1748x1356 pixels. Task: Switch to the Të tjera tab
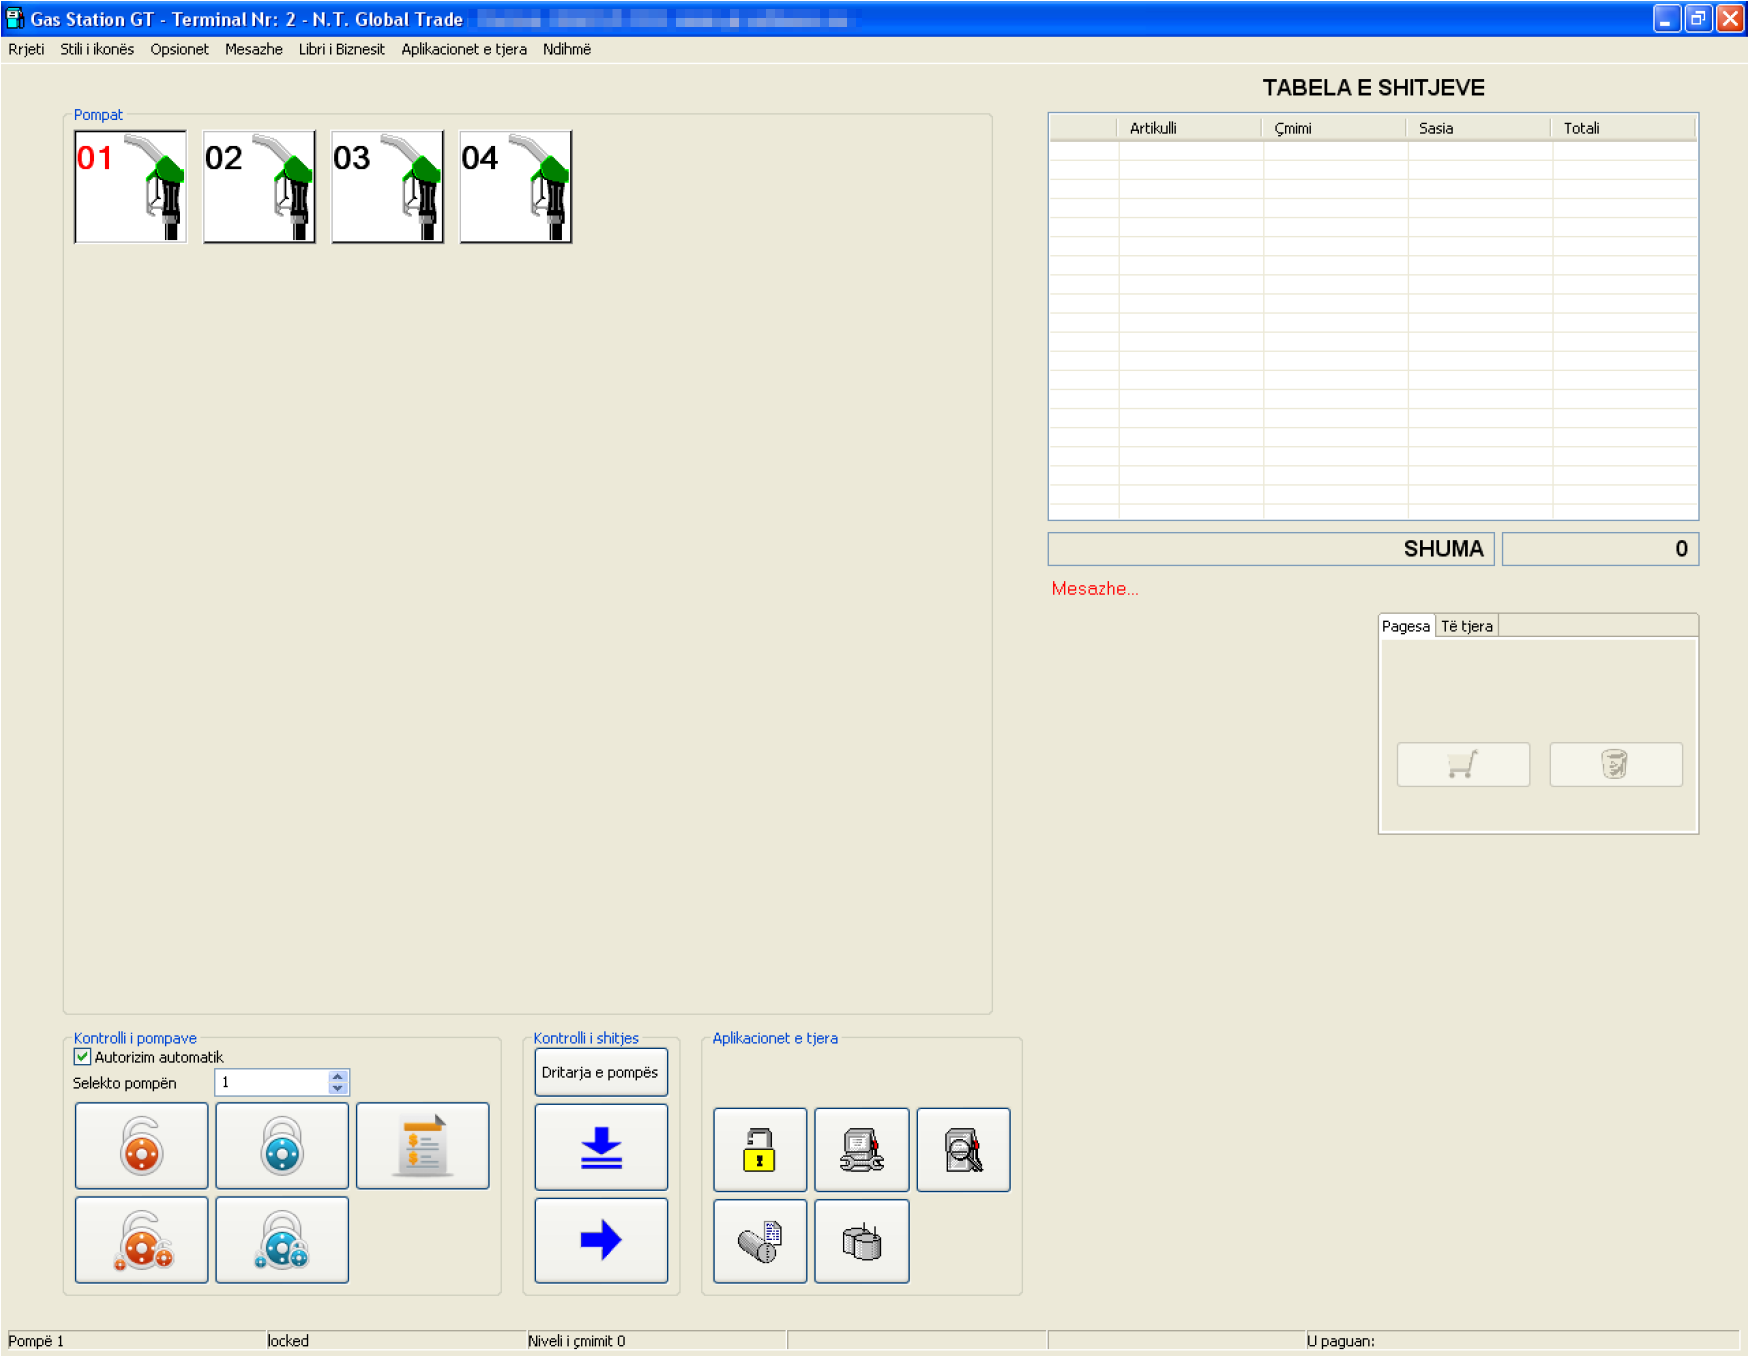[1466, 626]
